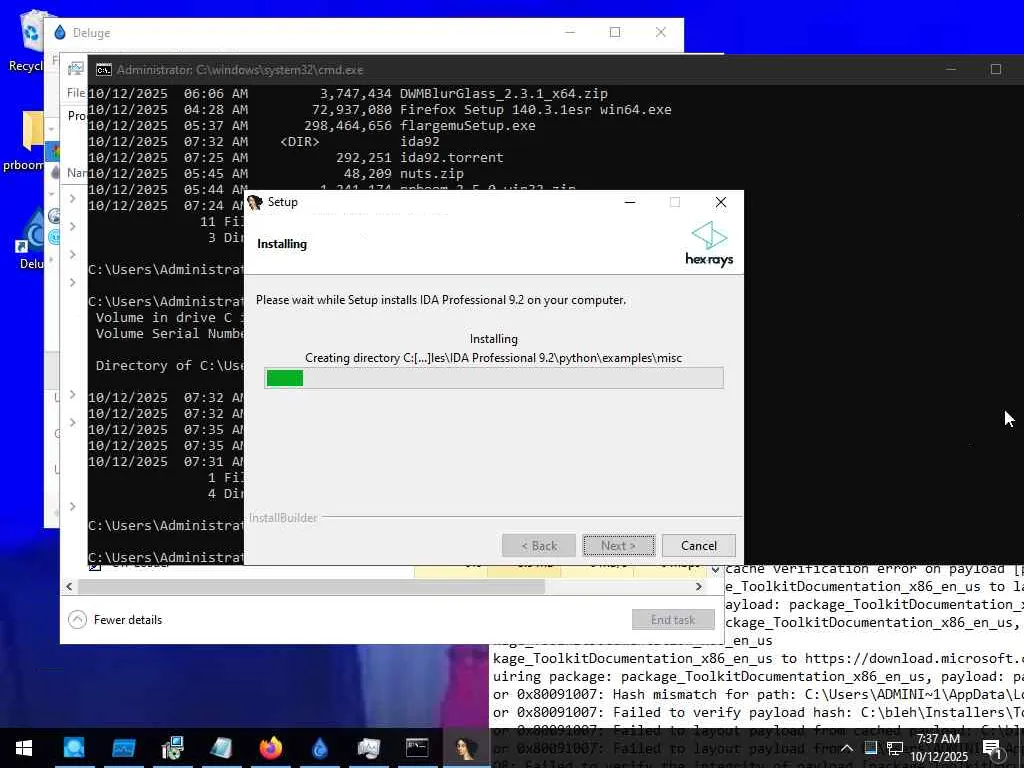The height and width of the screenshot is (768, 1024).
Task: Open the Windows Start menu
Action: tap(24, 748)
